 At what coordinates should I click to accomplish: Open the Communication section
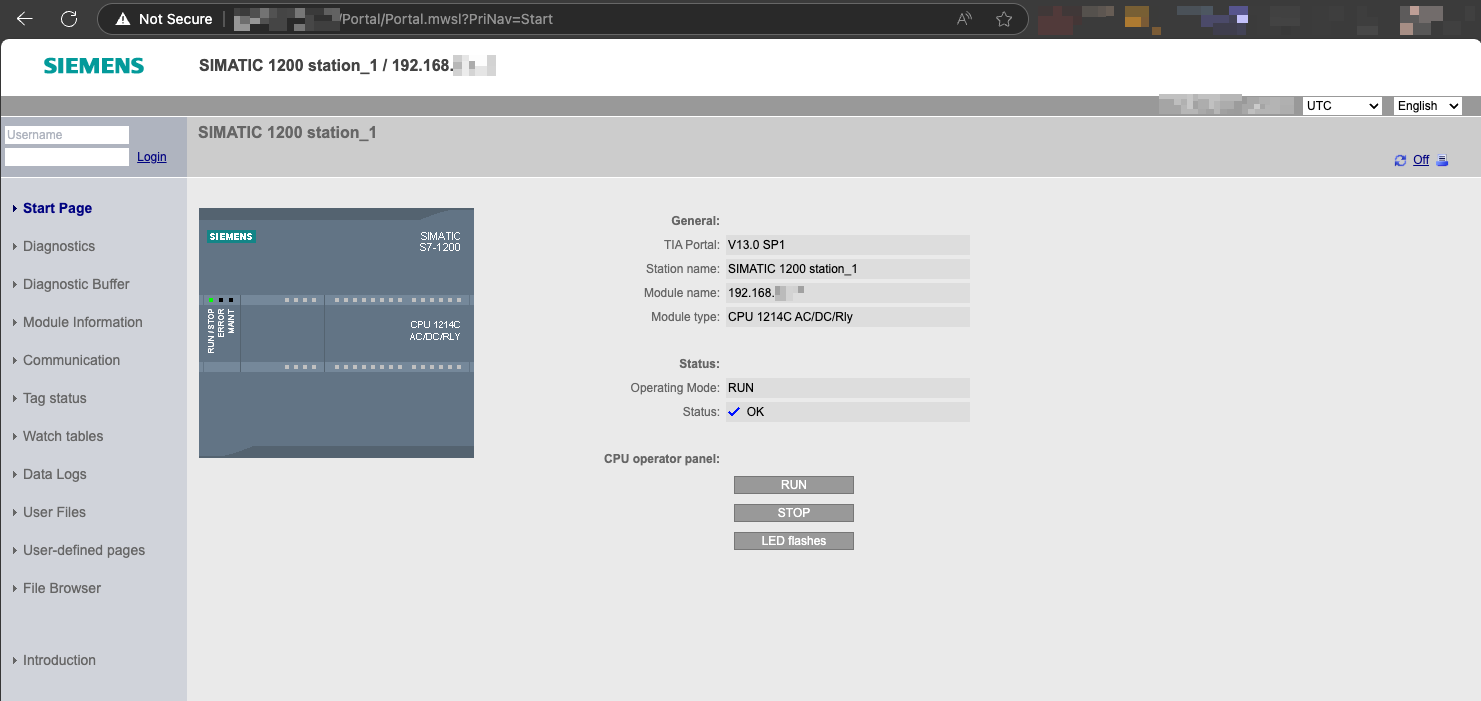tap(71, 360)
